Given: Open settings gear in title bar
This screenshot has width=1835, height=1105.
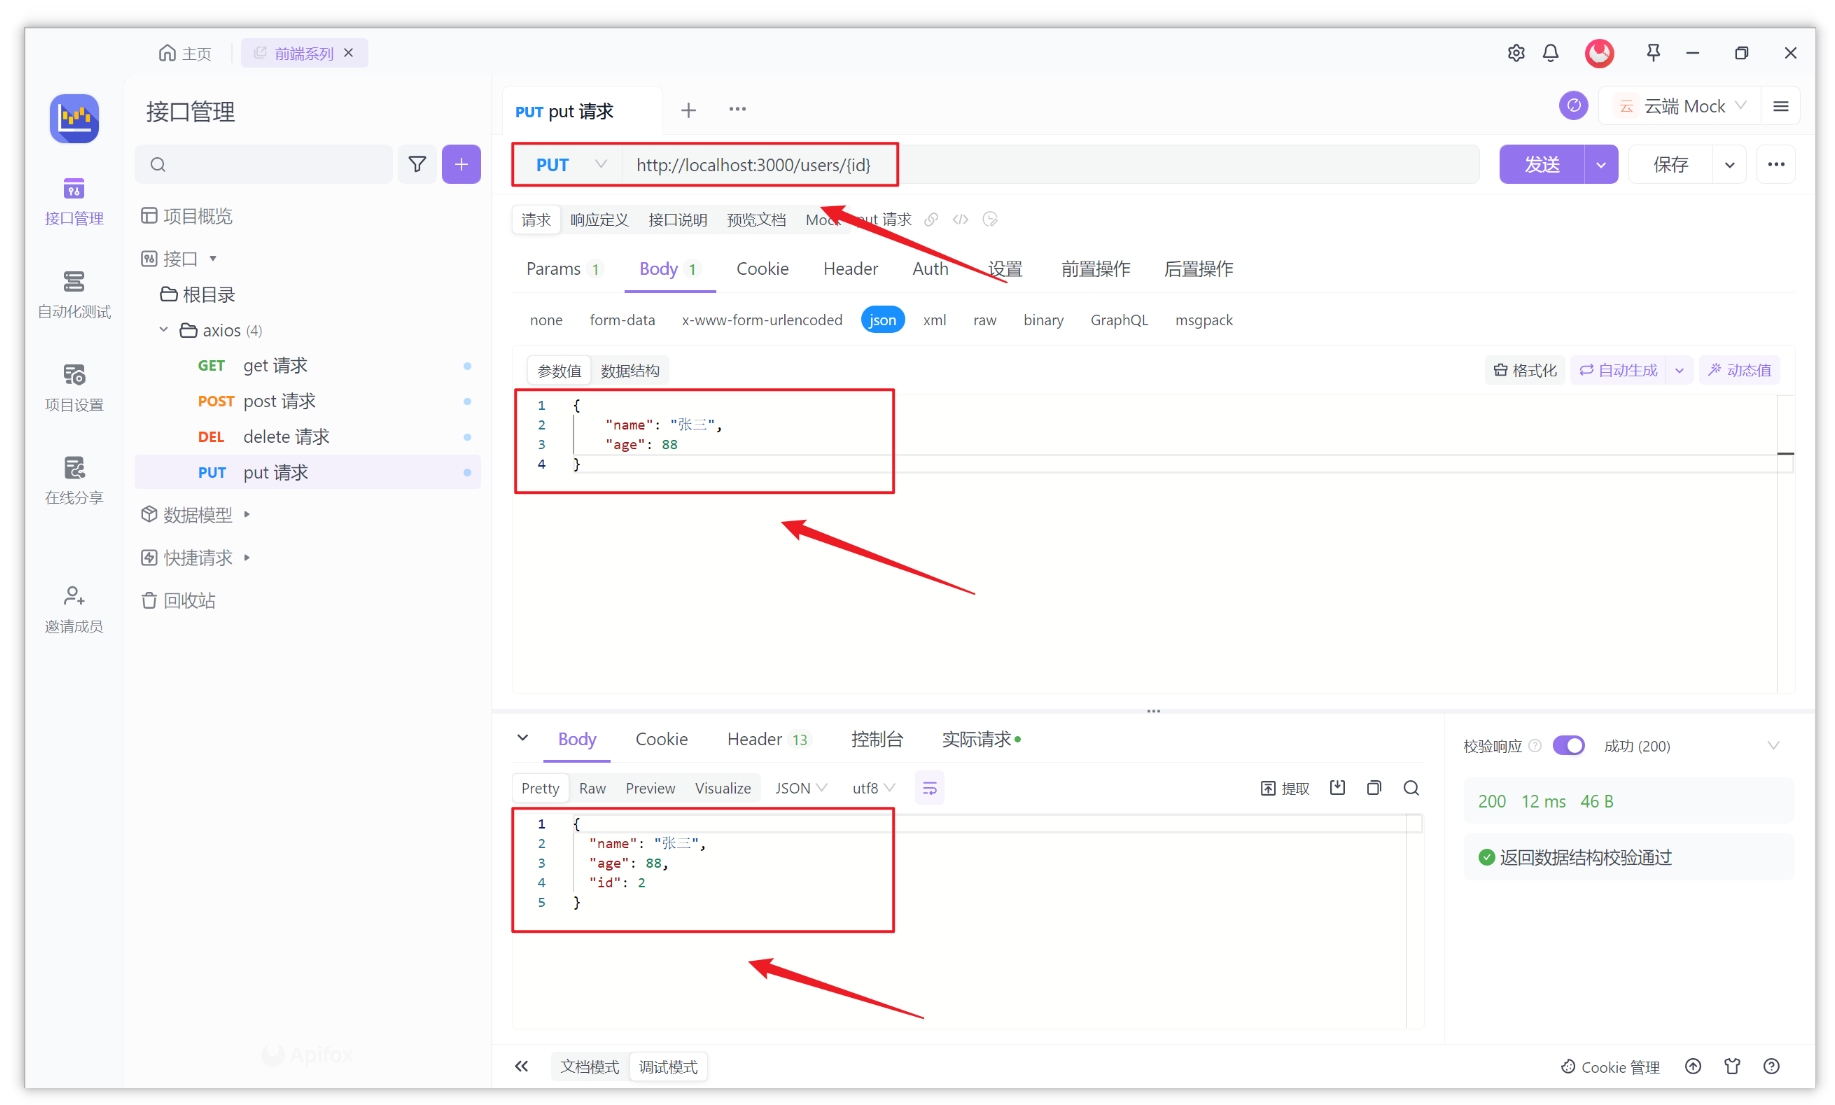Looking at the screenshot, I should click(x=1516, y=53).
